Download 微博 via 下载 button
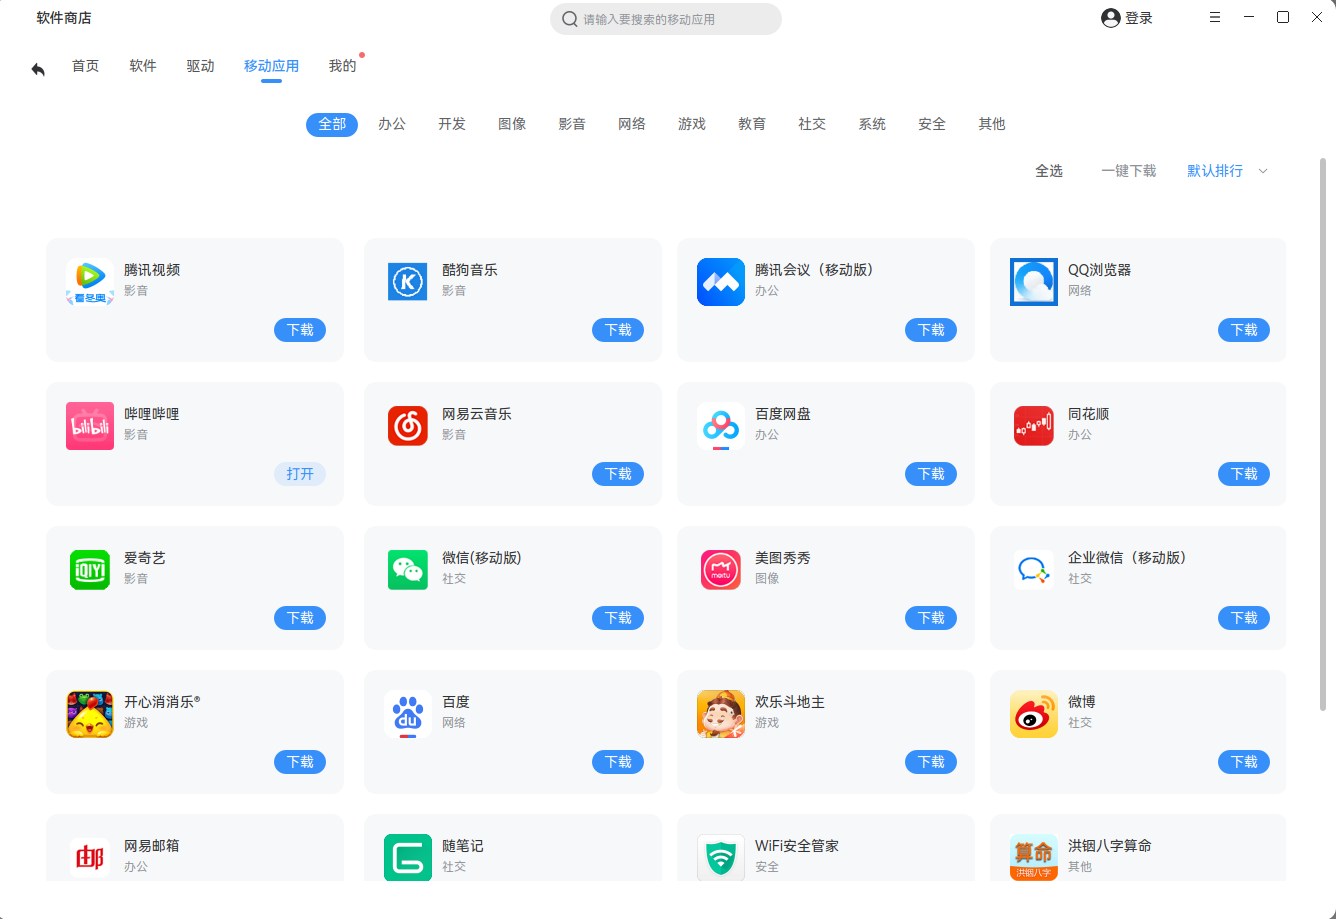Viewport: 1336px width, 919px height. [x=1244, y=762]
